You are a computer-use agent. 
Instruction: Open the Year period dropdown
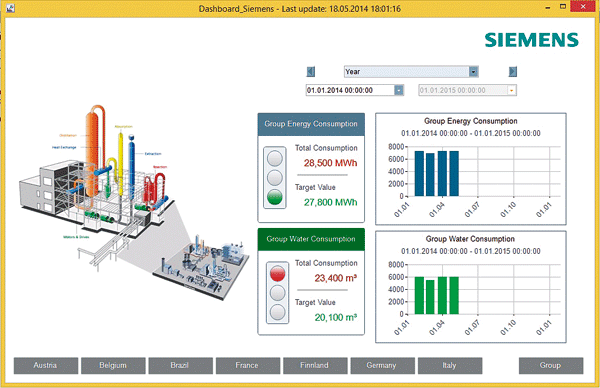(473, 72)
